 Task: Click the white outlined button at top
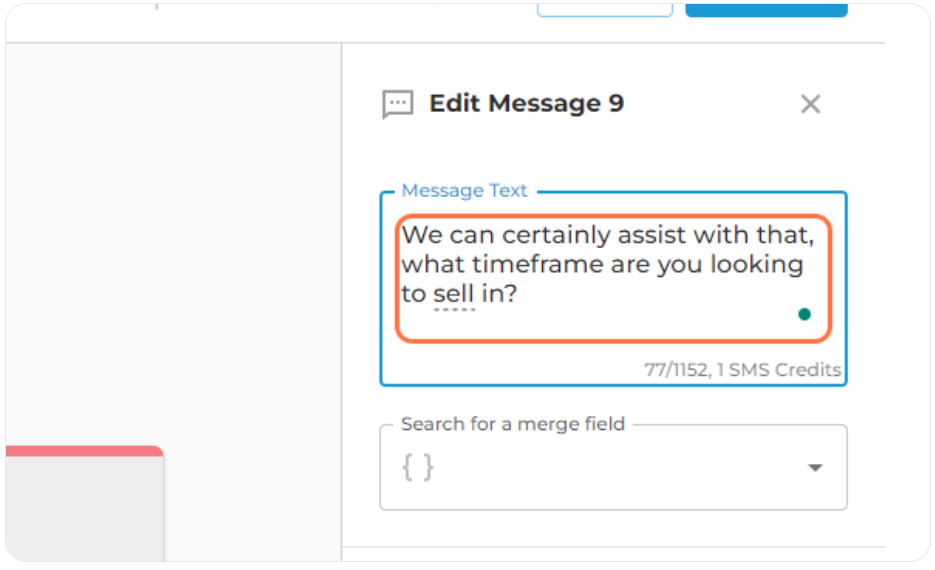tap(605, 10)
